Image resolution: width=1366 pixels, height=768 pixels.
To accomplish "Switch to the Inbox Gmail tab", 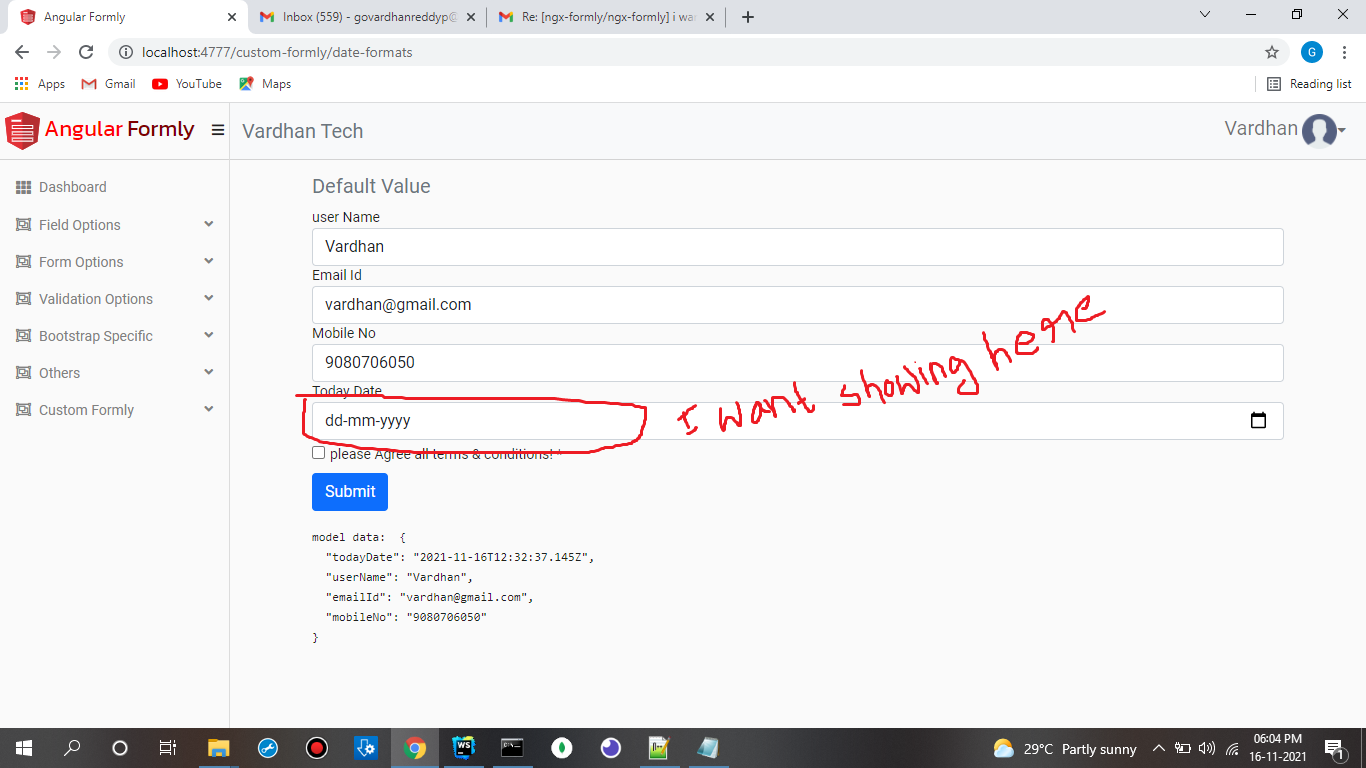I will (x=352, y=17).
